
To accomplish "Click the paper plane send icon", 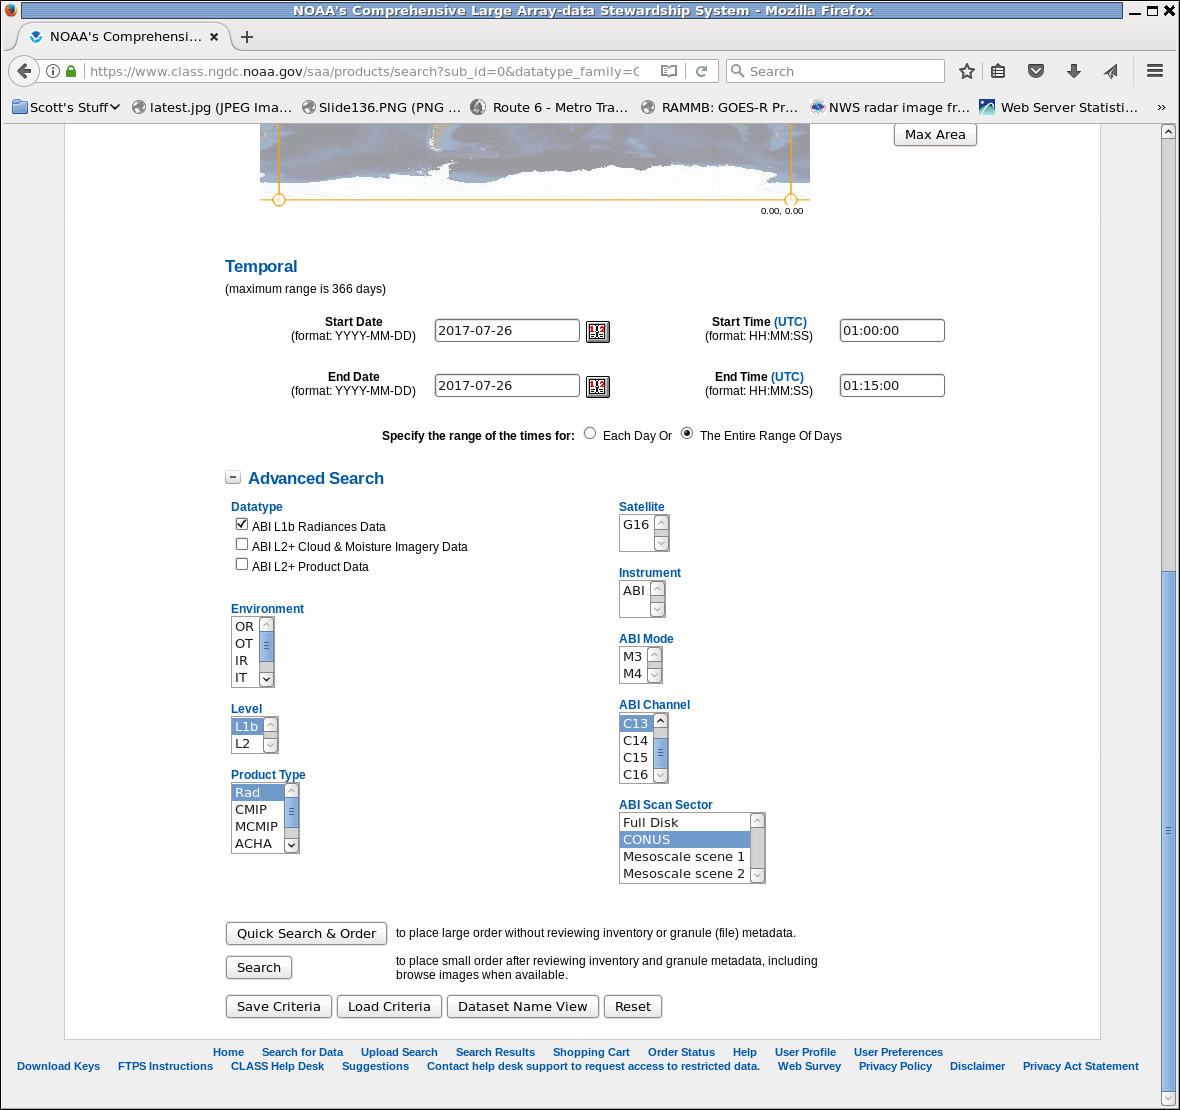I will [1111, 71].
